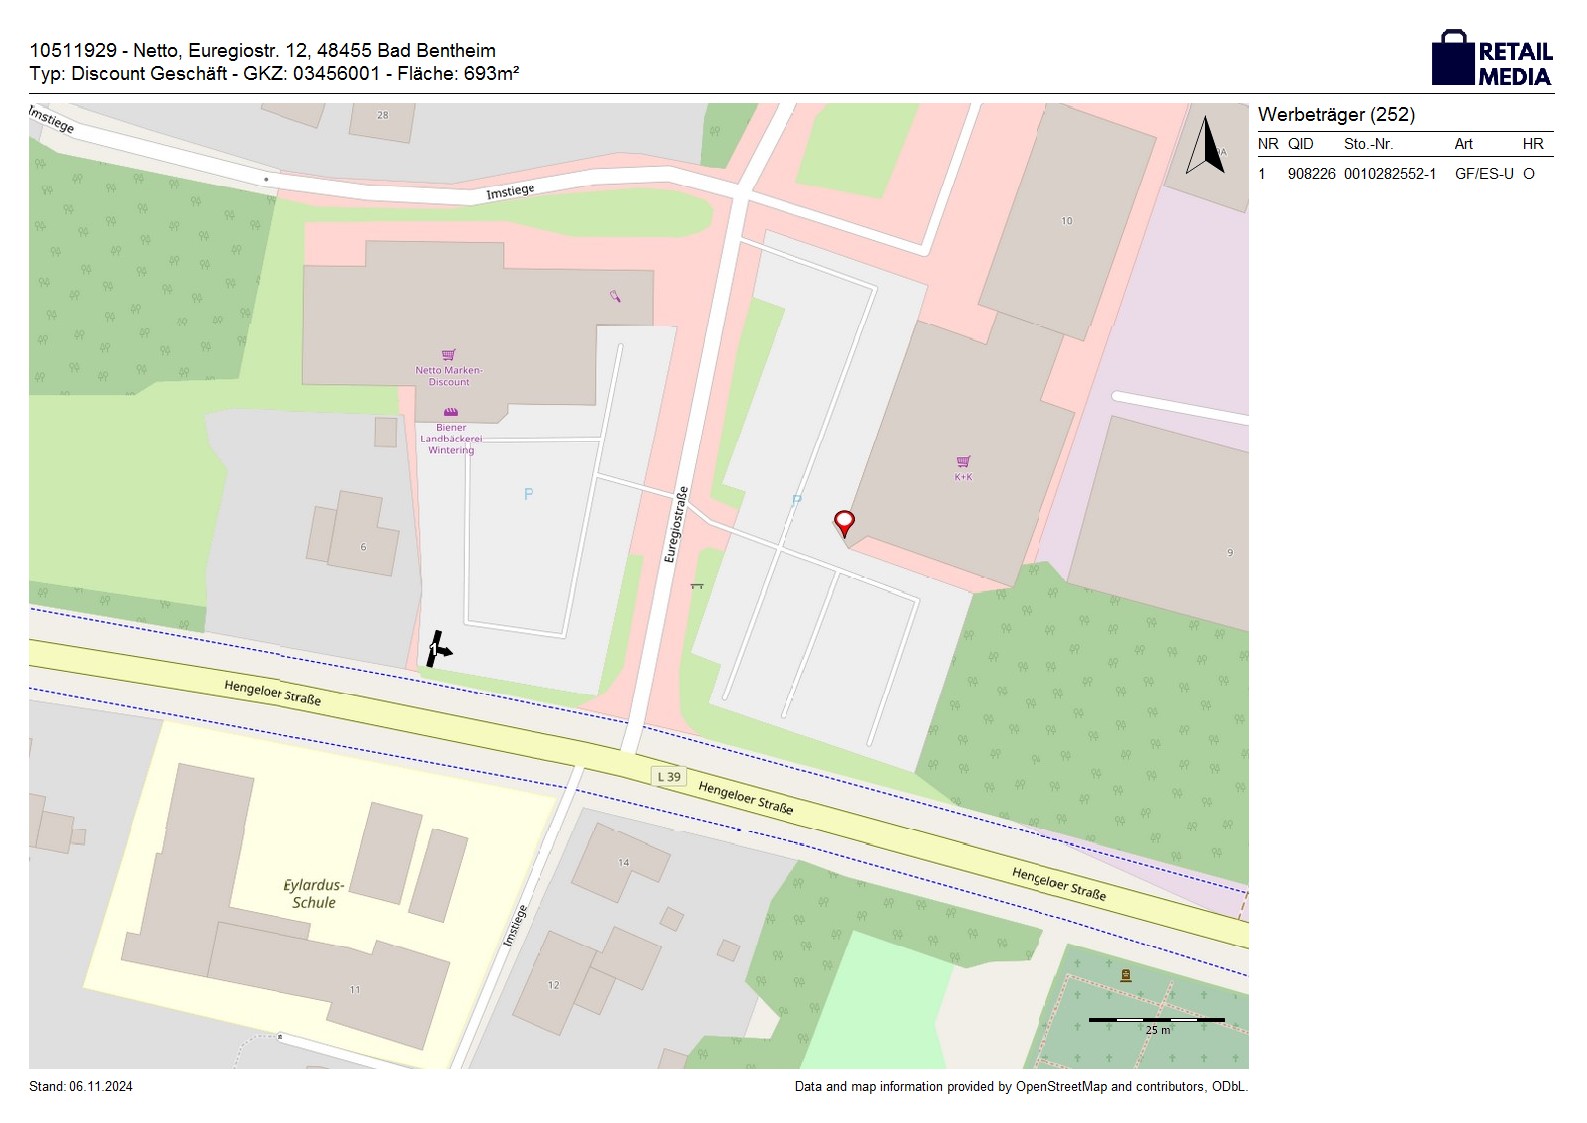Select the QID column header

click(x=1300, y=144)
